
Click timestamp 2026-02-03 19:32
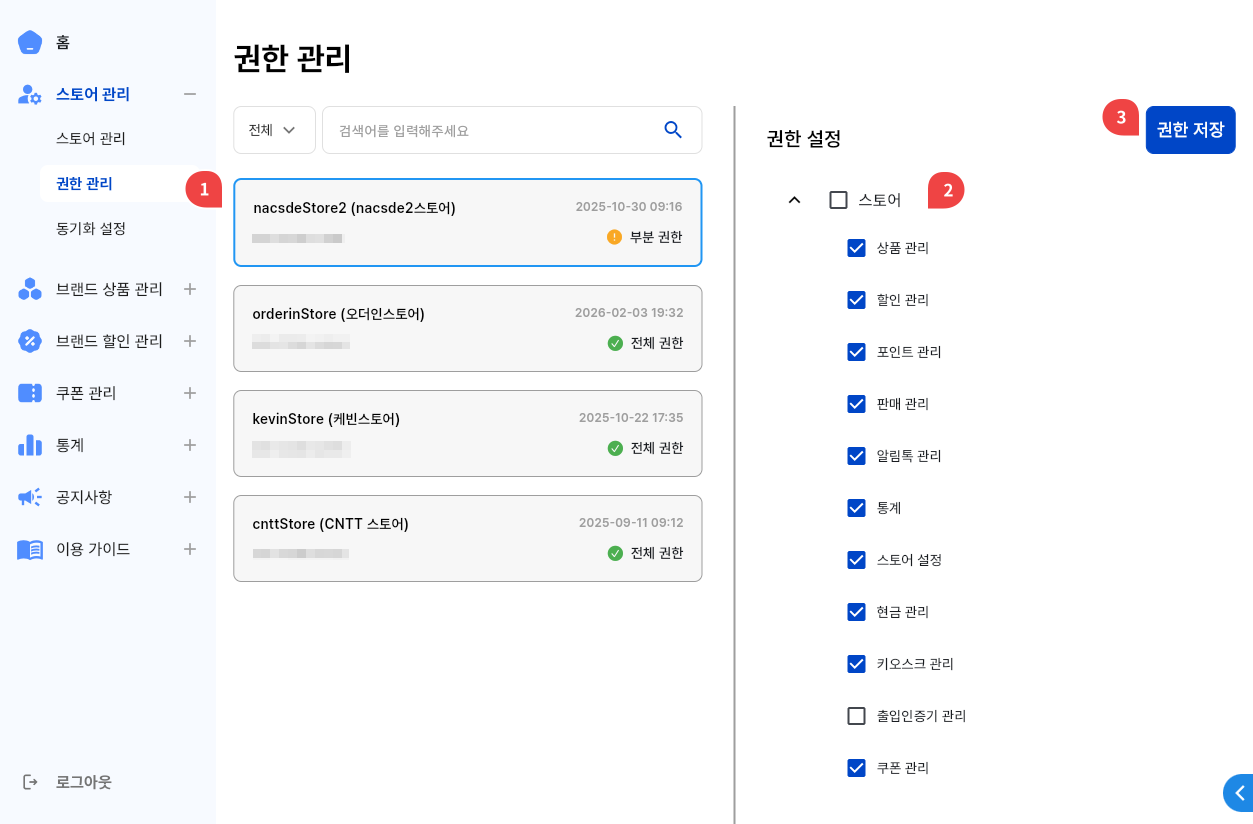click(629, 313)
